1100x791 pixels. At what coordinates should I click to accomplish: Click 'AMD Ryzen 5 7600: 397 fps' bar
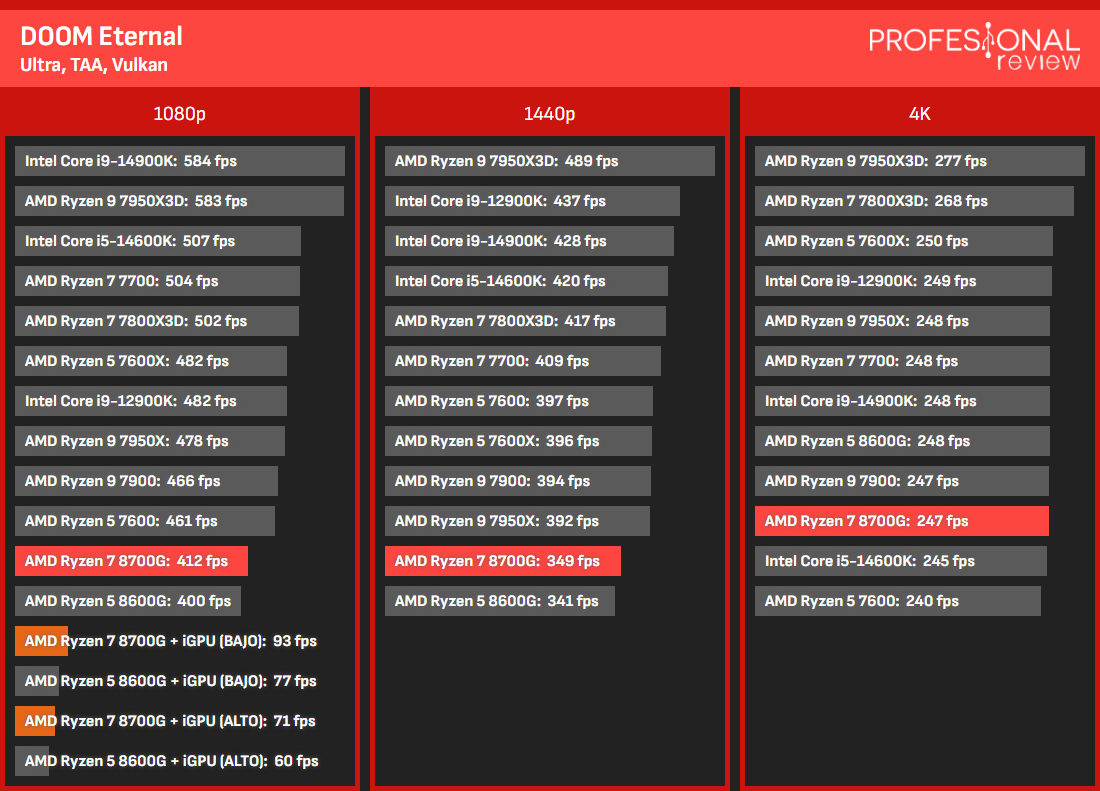pos(518,400)
